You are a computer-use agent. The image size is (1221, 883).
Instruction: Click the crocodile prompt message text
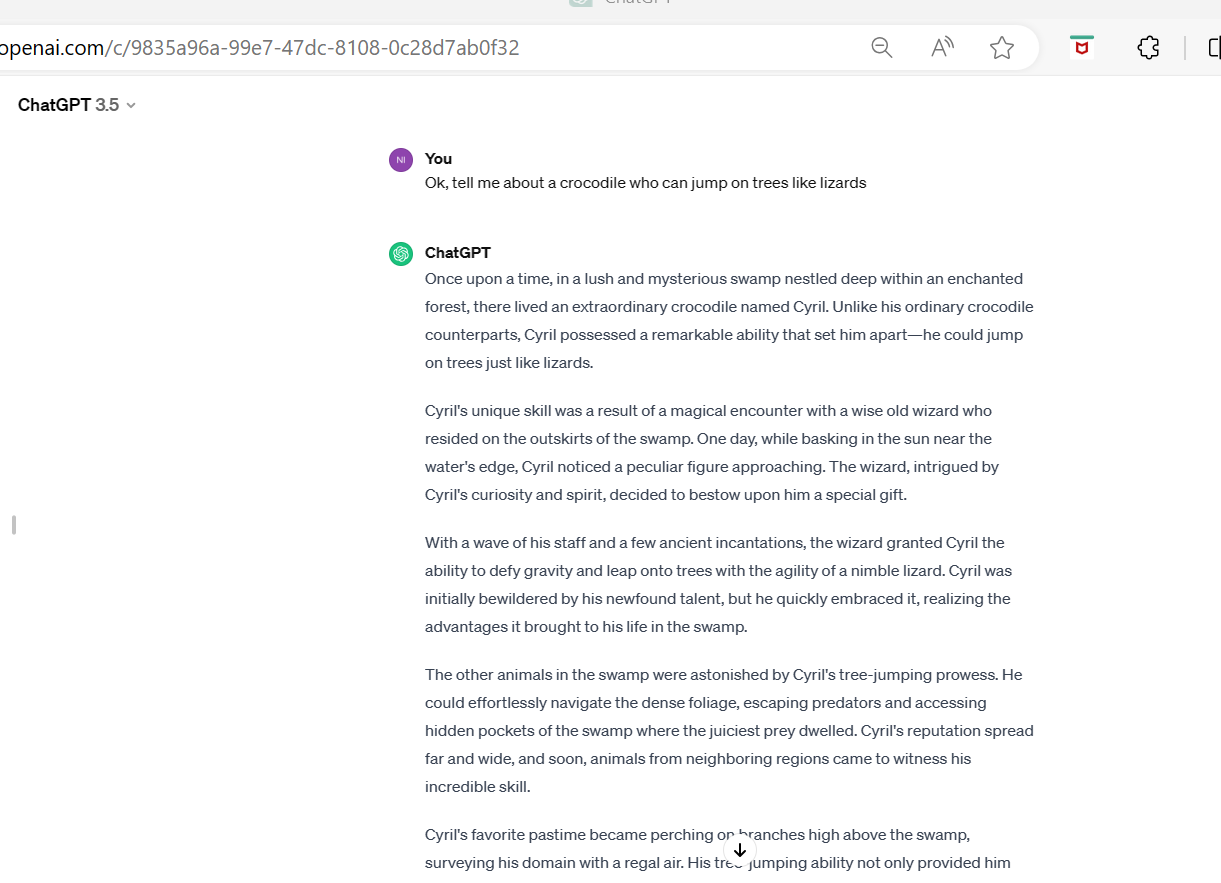pyautogui.click(x=645, y=183)
